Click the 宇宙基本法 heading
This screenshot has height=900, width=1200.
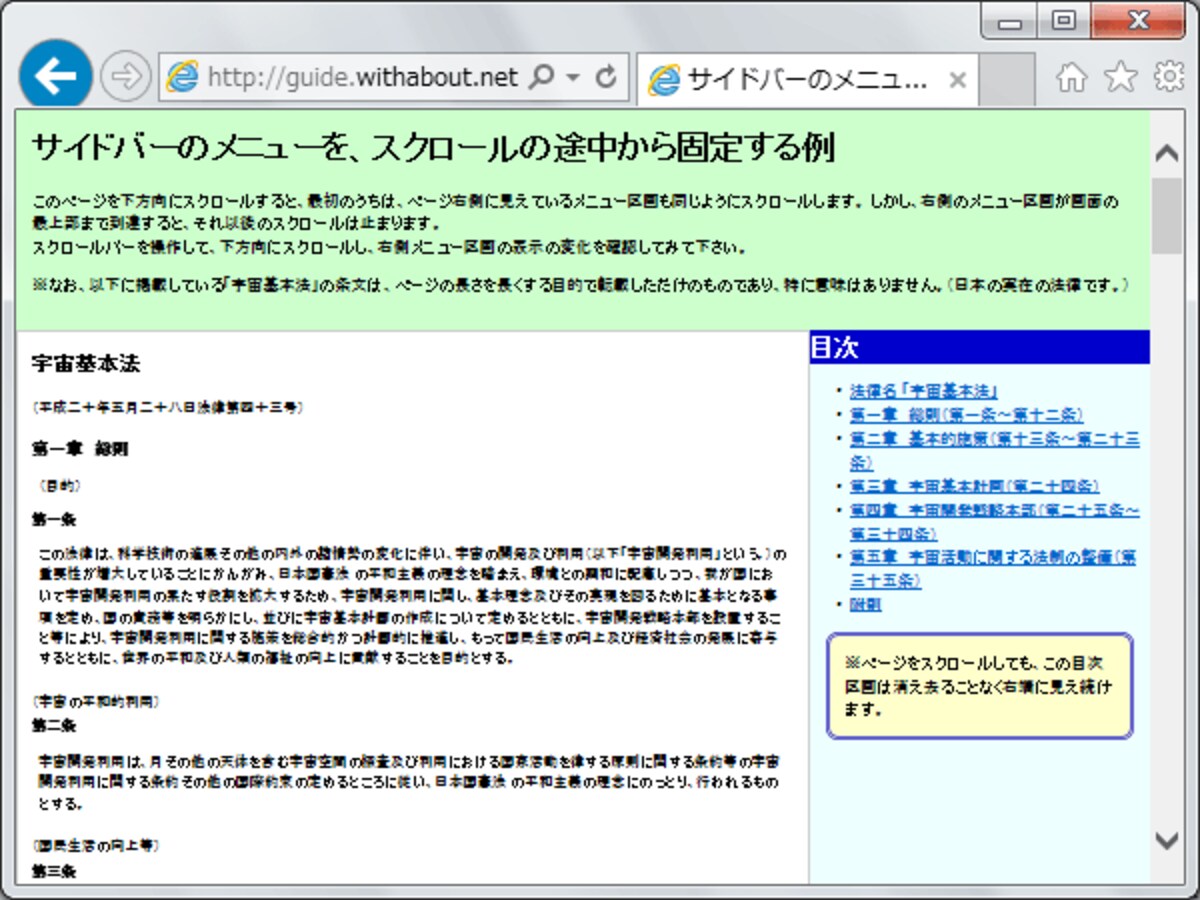(x=86, y=363)
